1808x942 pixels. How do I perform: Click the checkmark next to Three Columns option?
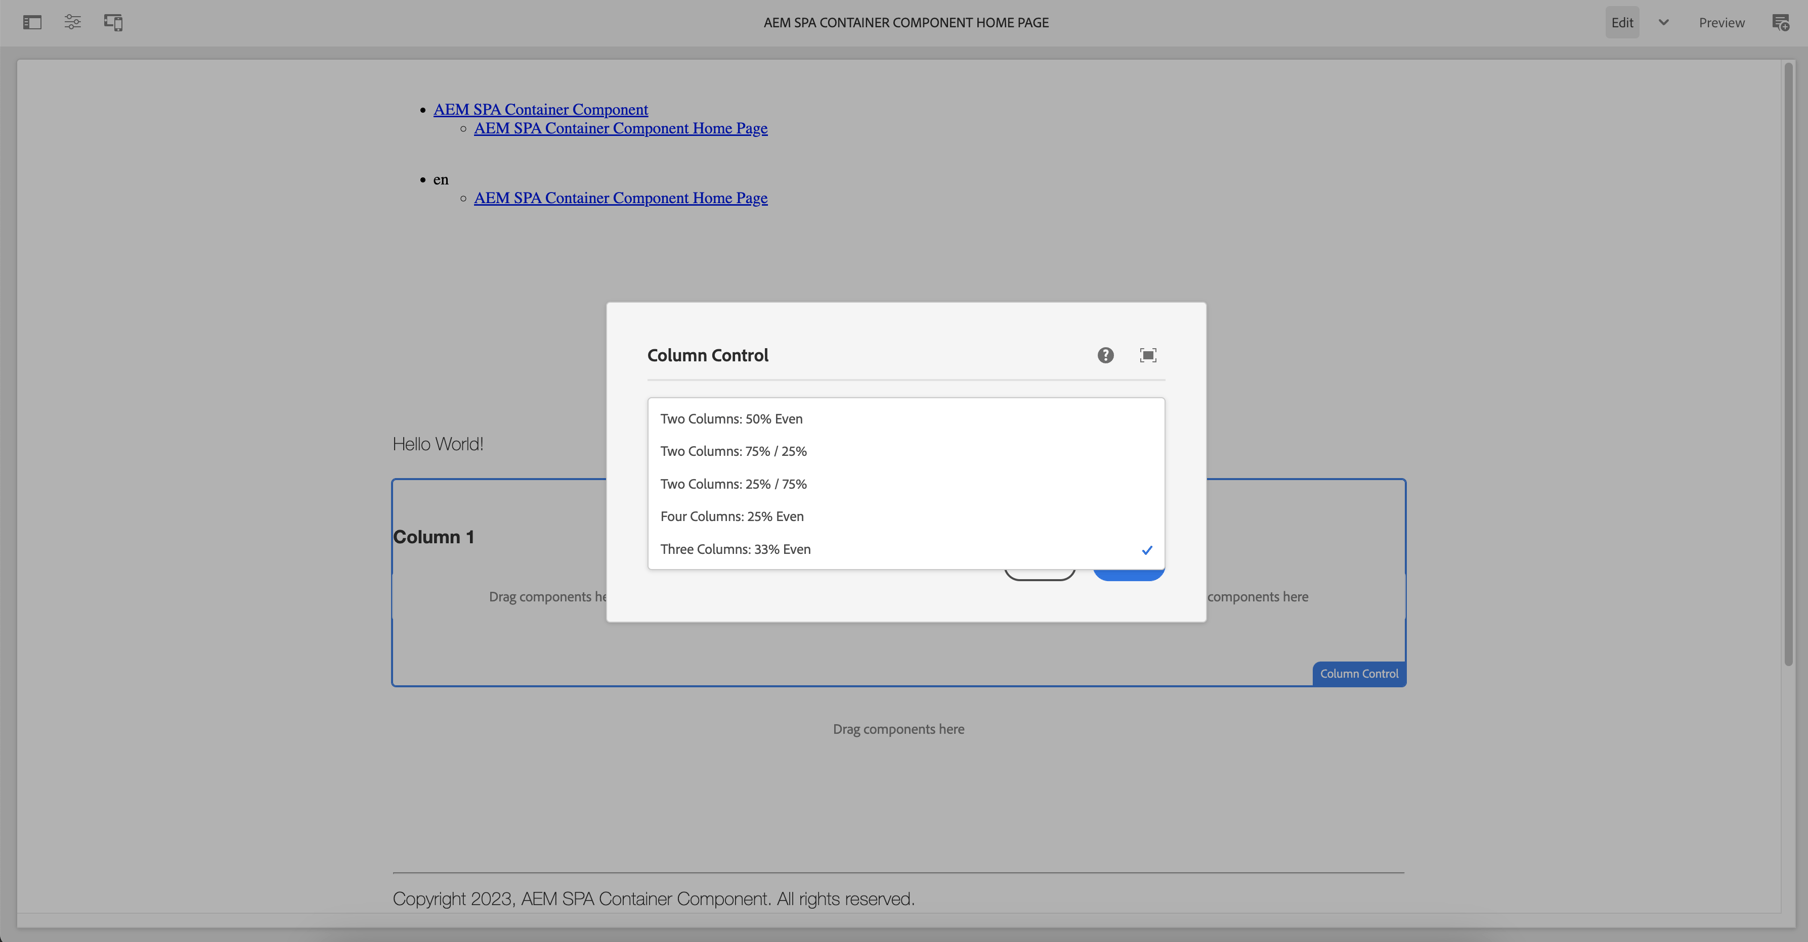[1146, 549]
